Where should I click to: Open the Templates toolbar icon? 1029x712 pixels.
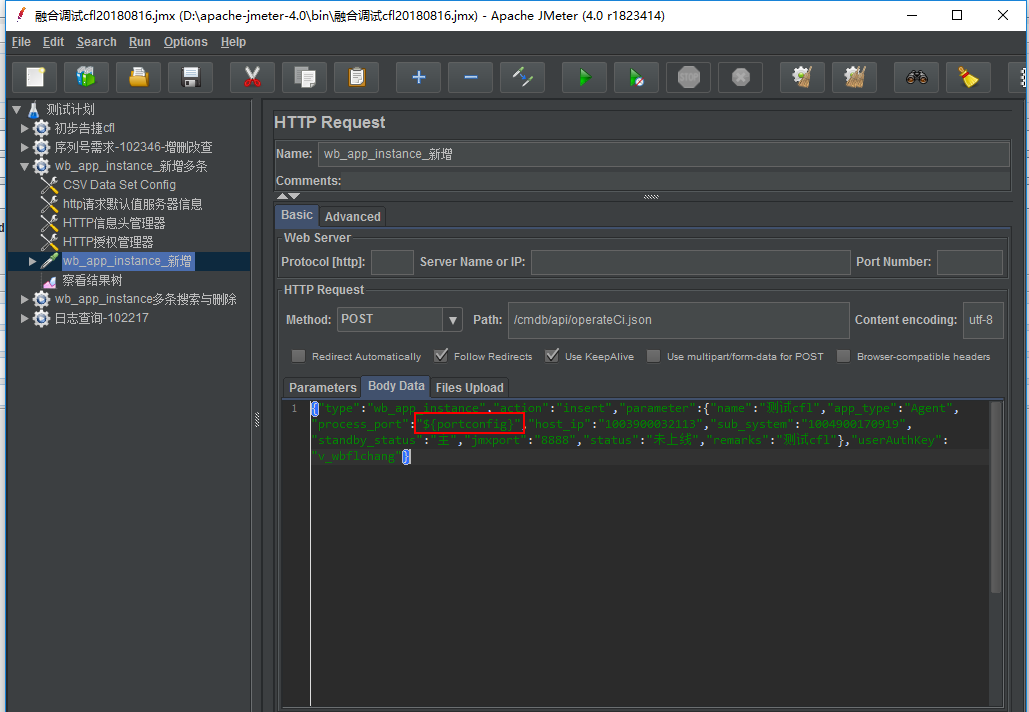click(87, 77)
